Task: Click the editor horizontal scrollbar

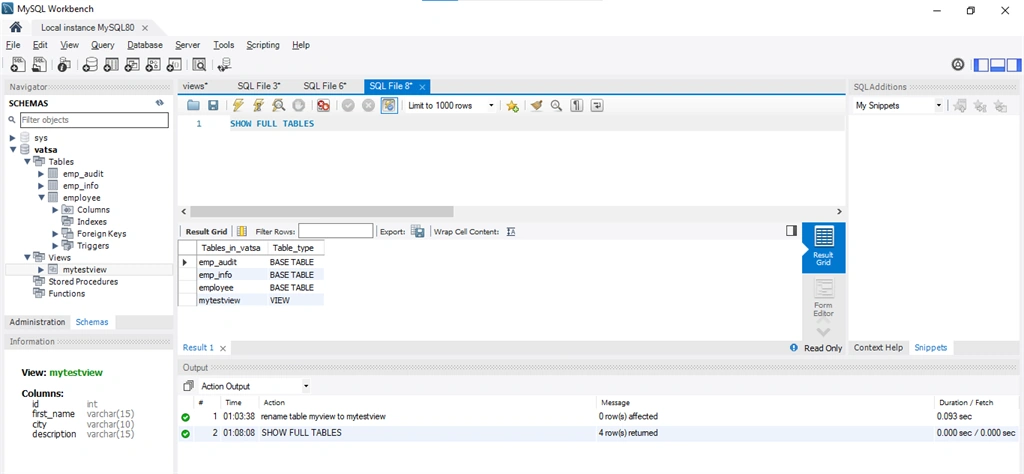Action: point(321,212)
